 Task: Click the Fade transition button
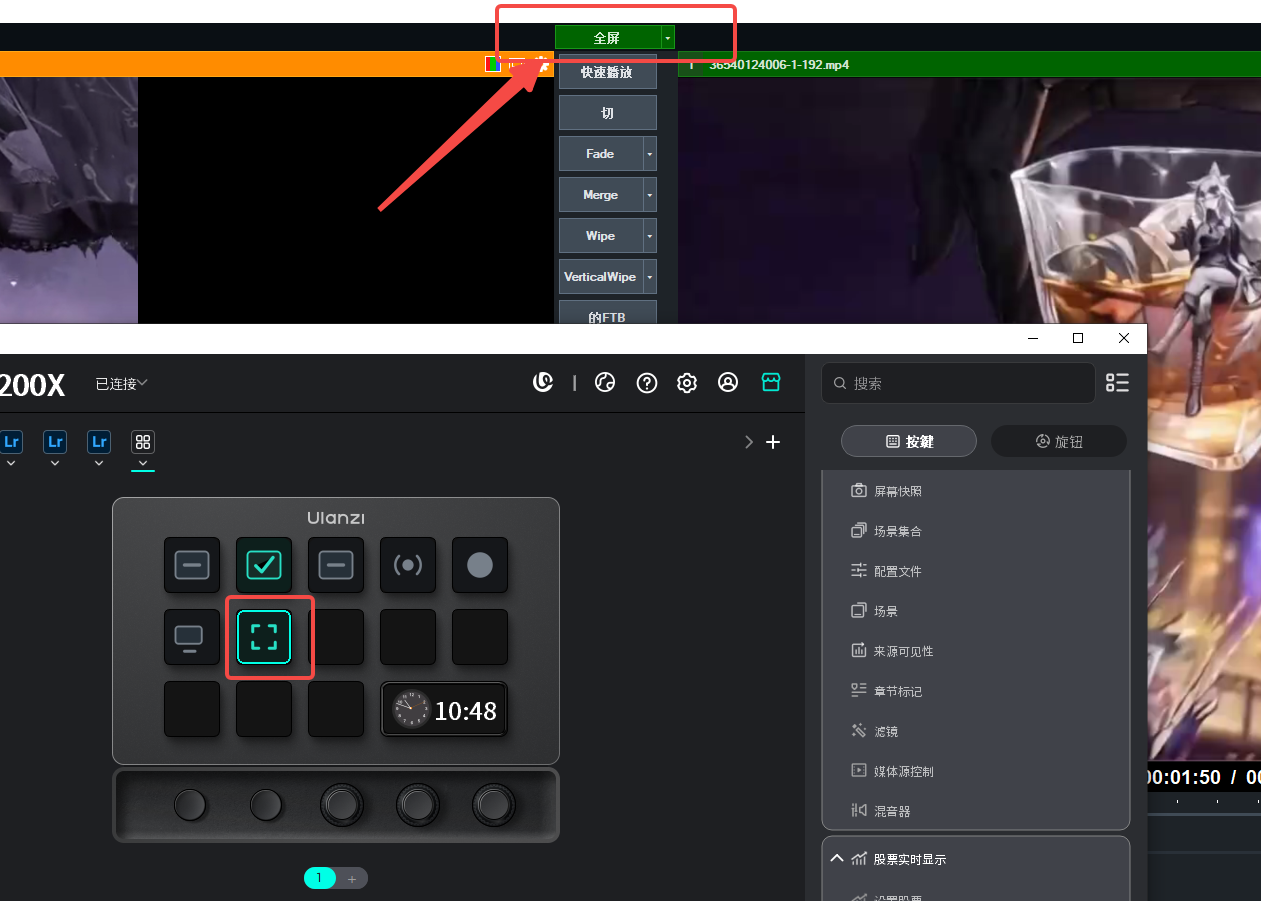[601, 154]
